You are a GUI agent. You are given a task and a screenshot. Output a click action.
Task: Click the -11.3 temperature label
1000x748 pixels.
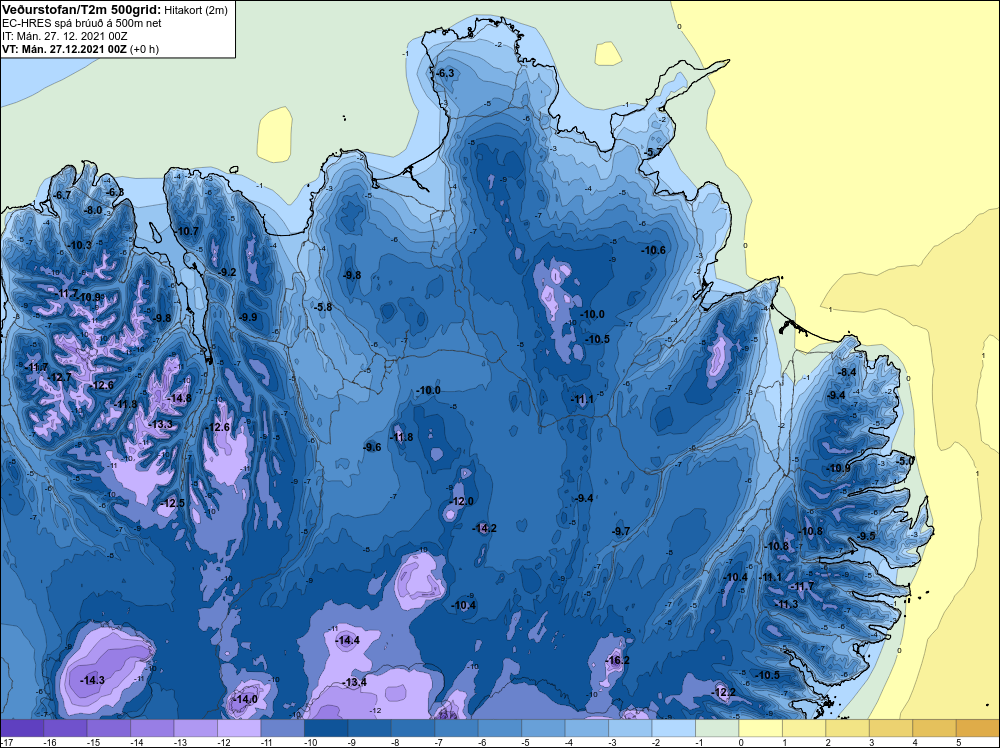click(786, 605)
